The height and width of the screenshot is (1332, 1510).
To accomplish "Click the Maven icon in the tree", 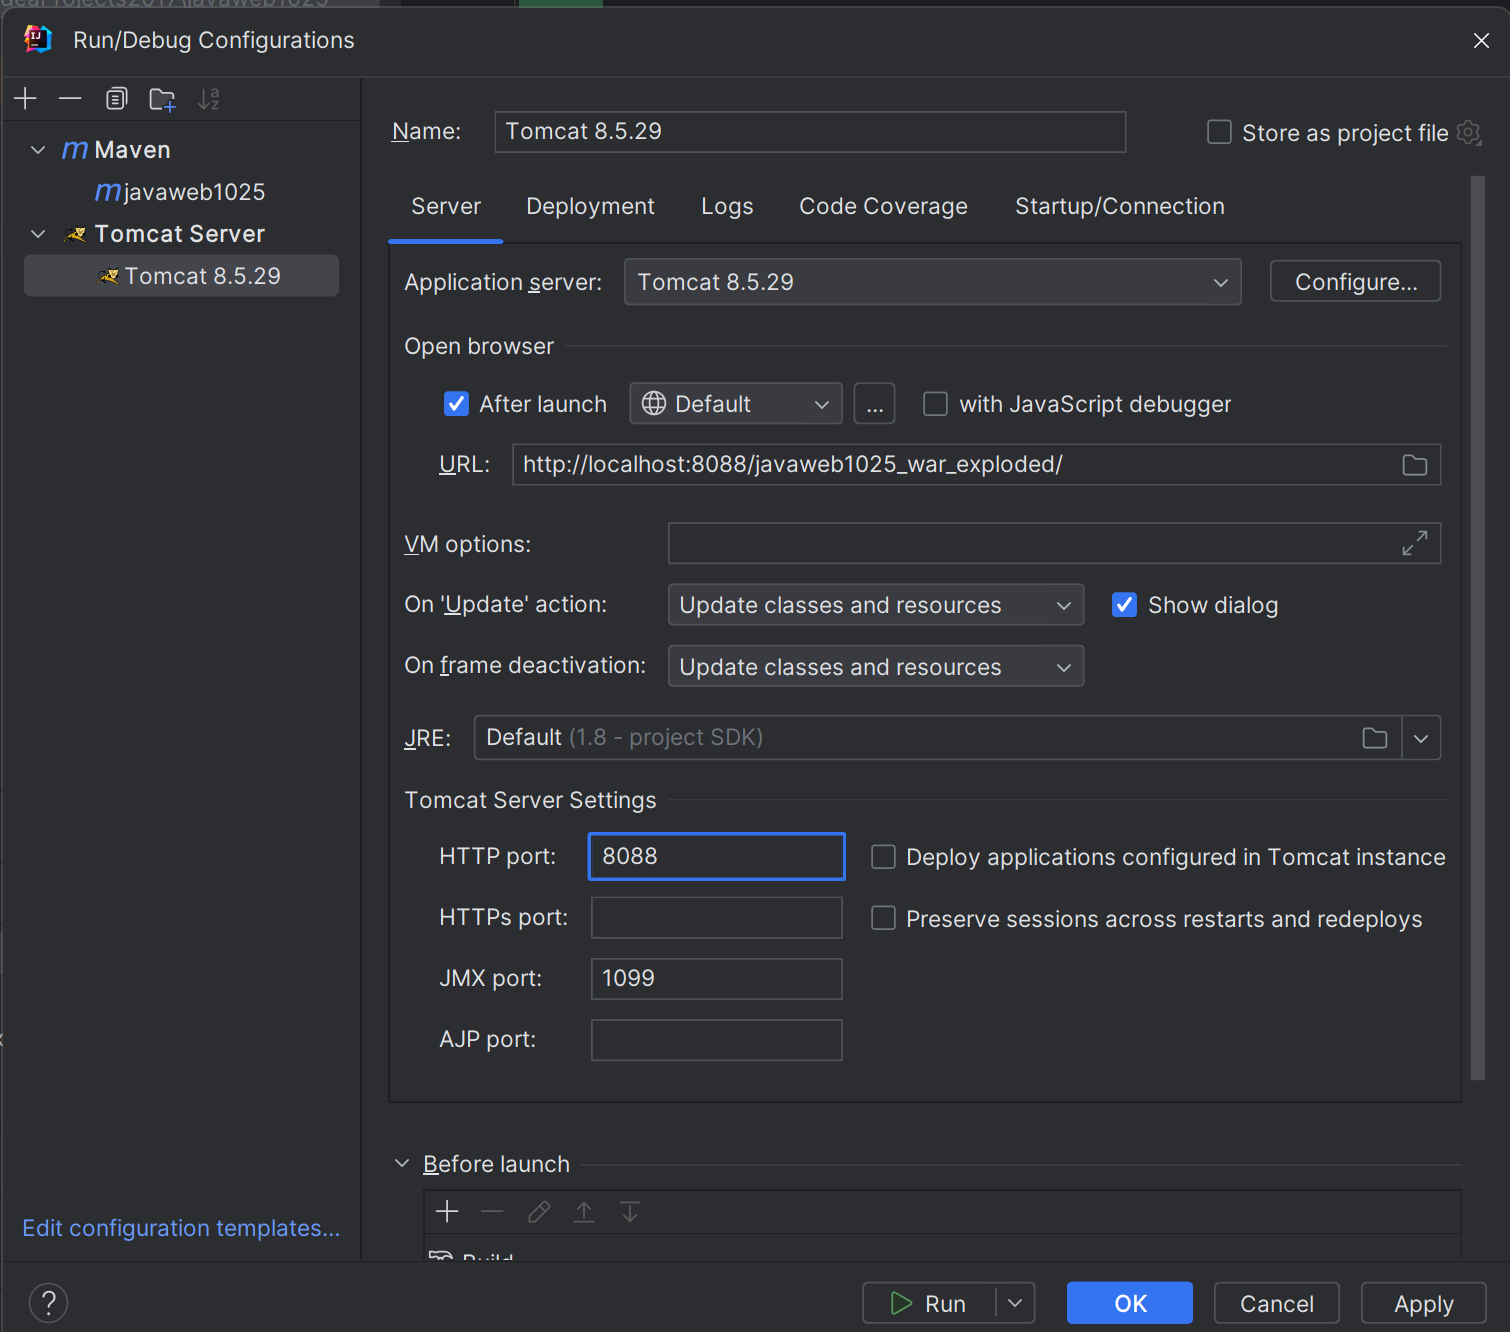I will pos(75,150).
